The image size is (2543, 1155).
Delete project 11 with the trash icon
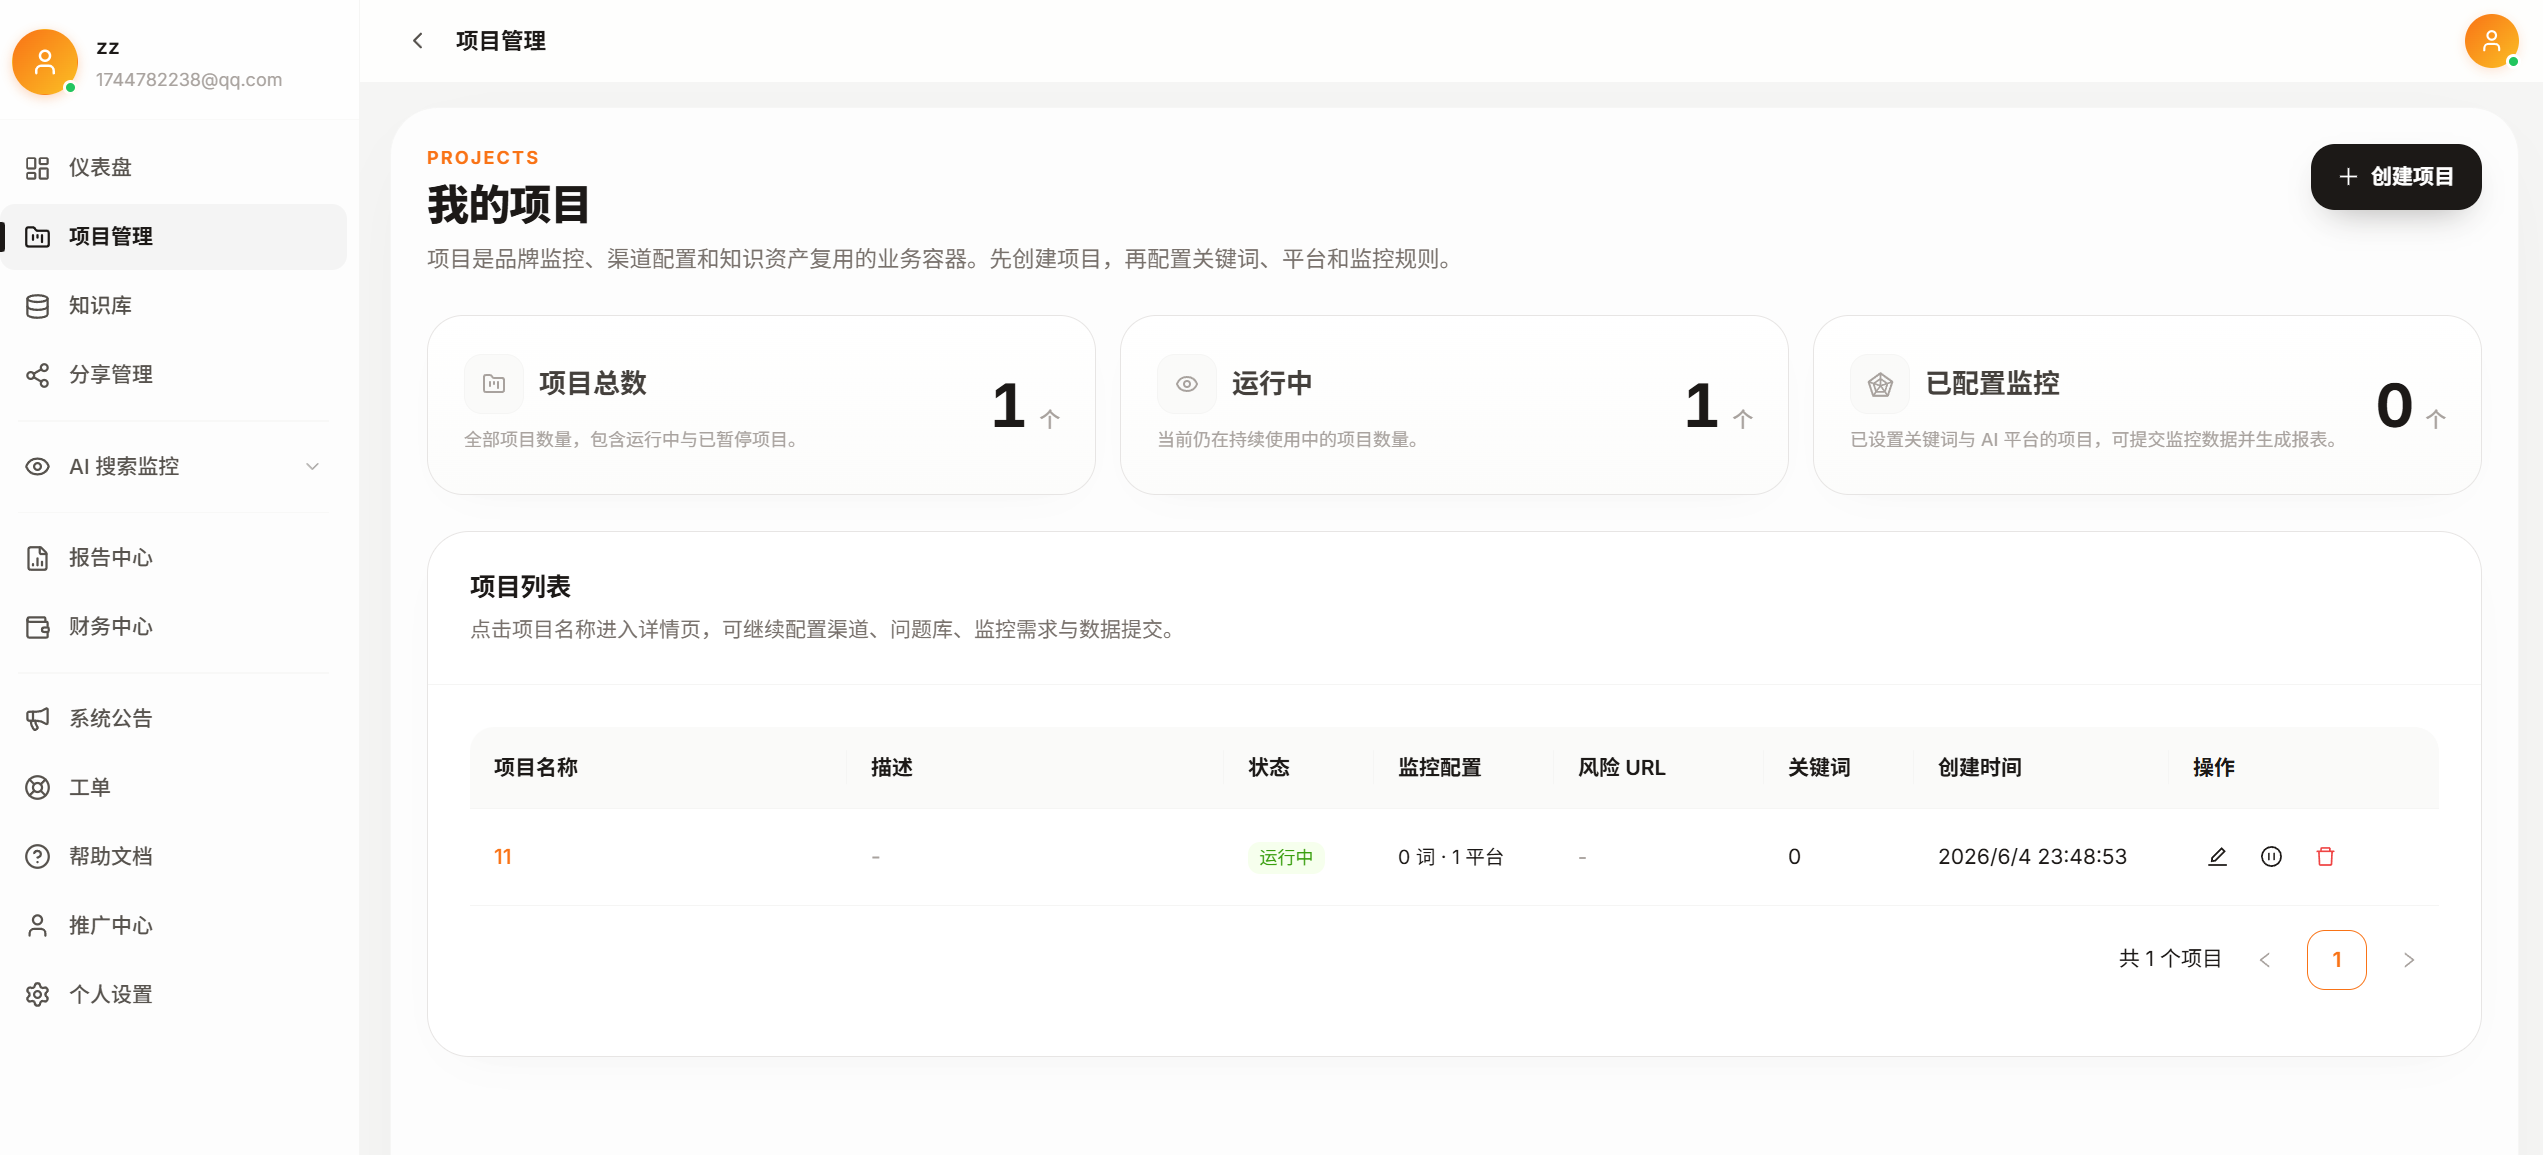coord(2325,857)
